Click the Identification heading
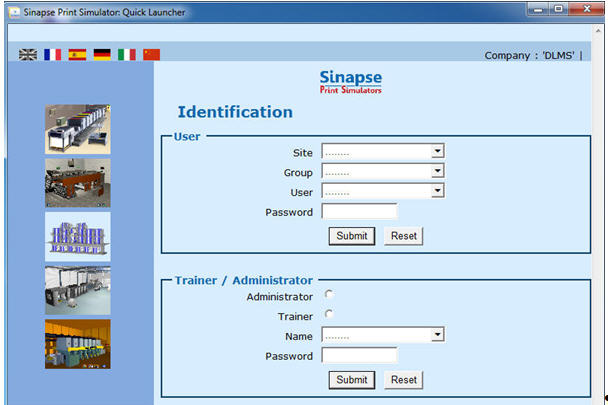 point(235,112)
